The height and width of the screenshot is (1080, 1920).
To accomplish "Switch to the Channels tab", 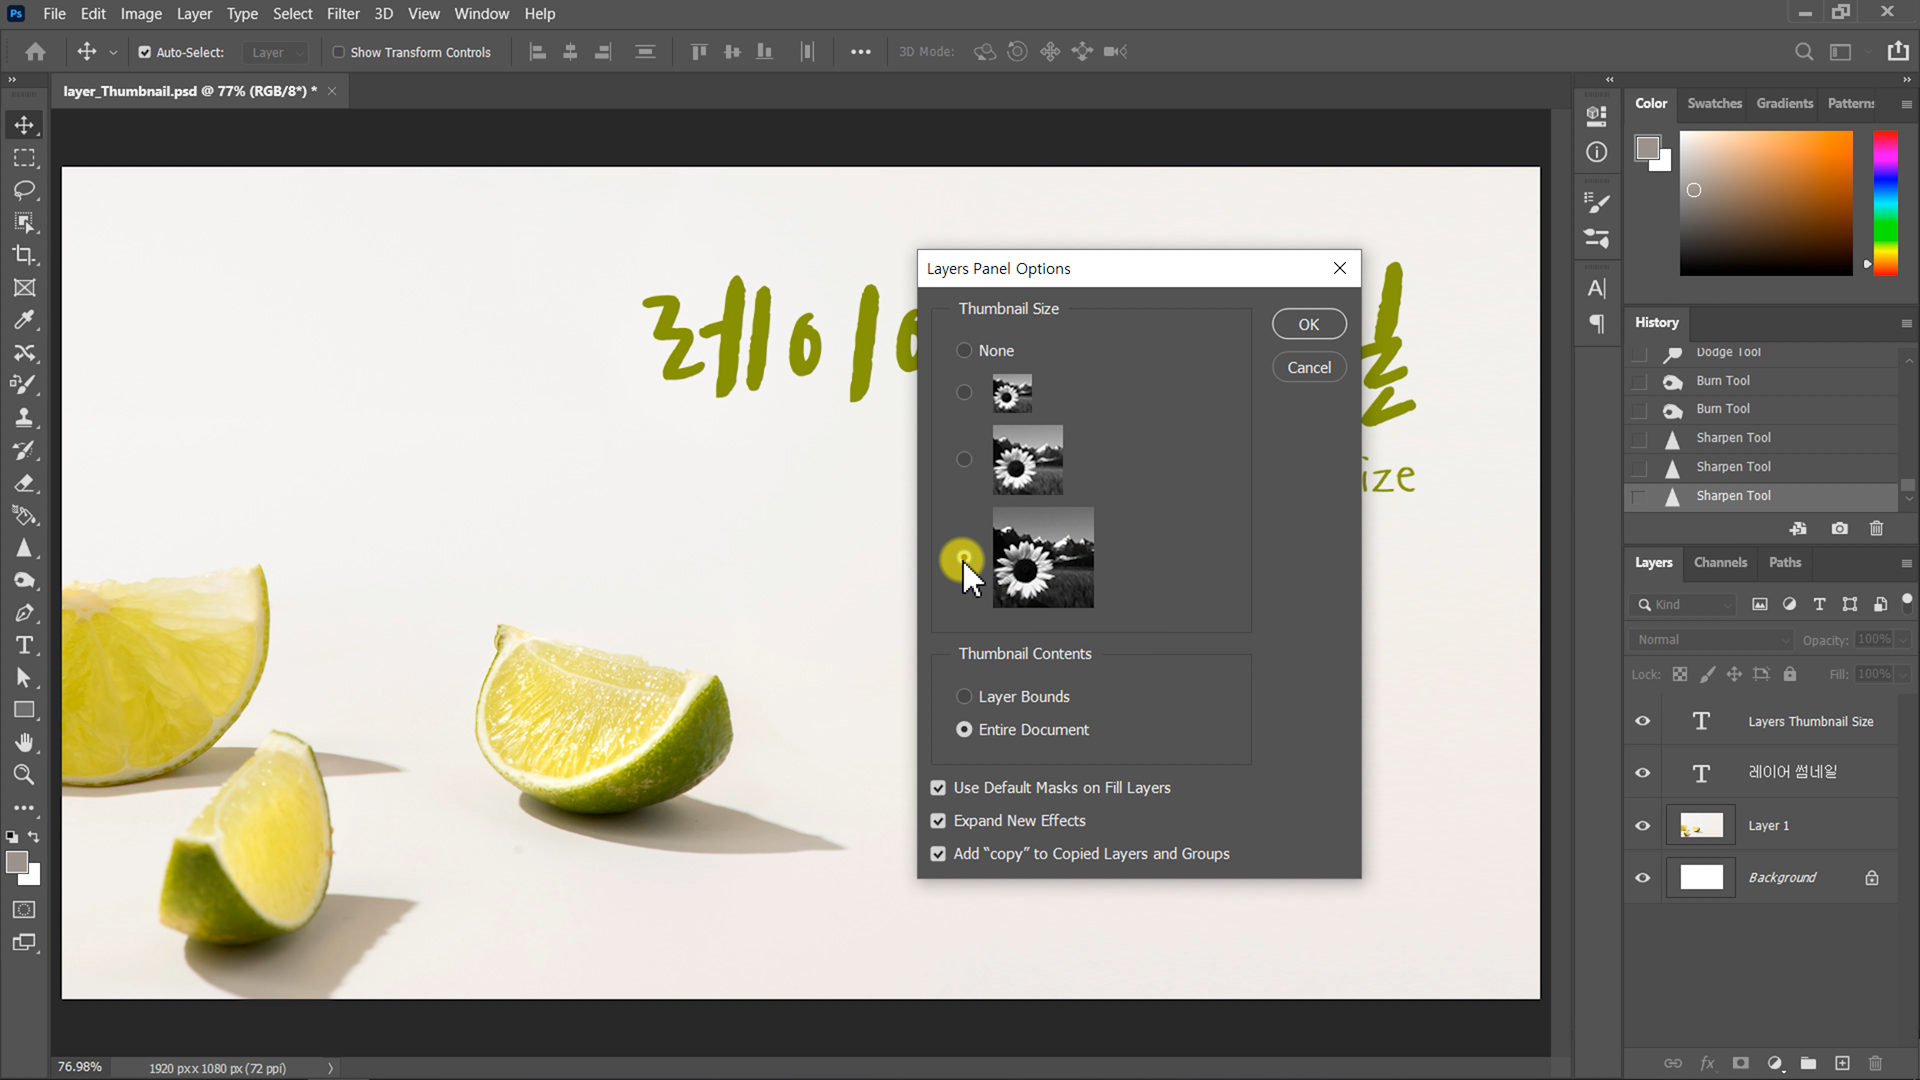I will pos(1720,562).
